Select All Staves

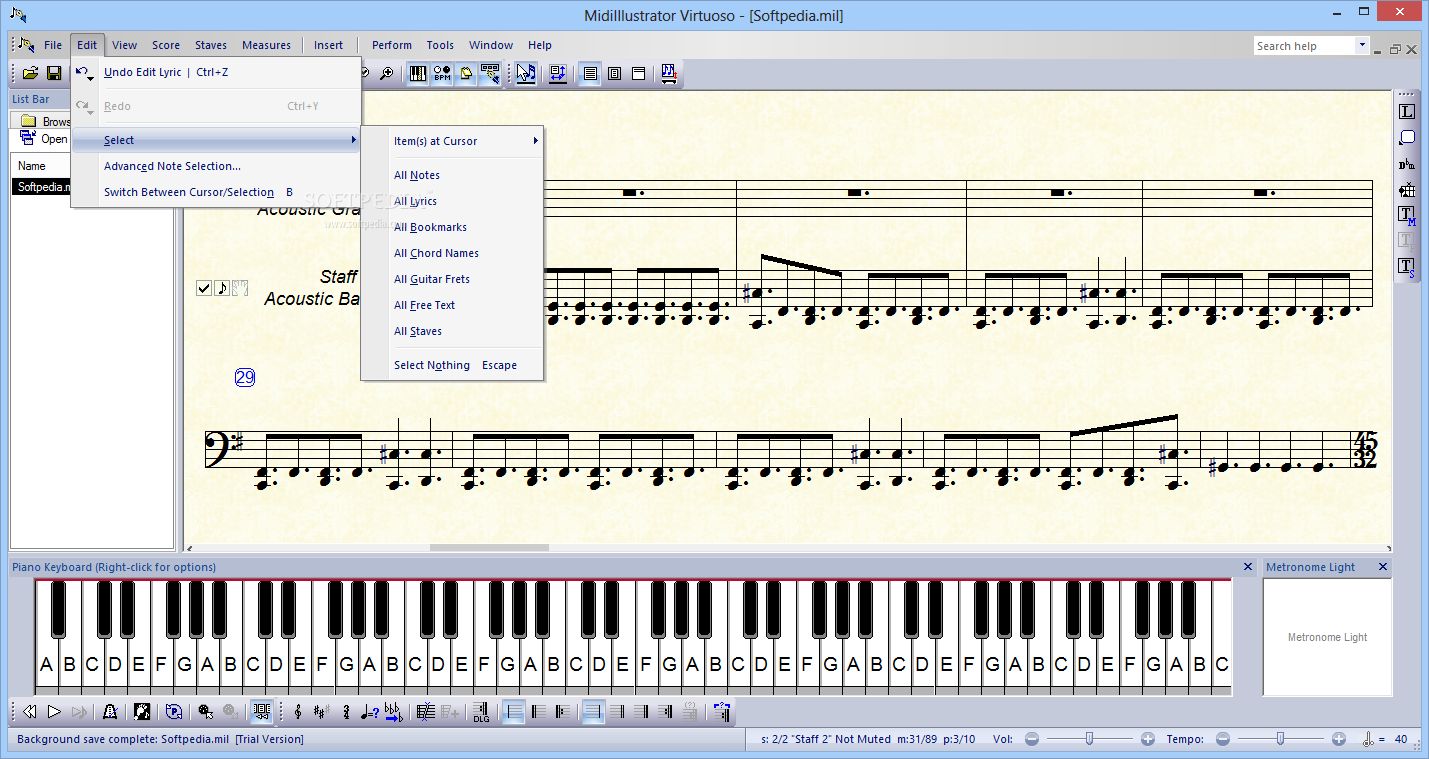pyautogui.click(x=418, y=331)
